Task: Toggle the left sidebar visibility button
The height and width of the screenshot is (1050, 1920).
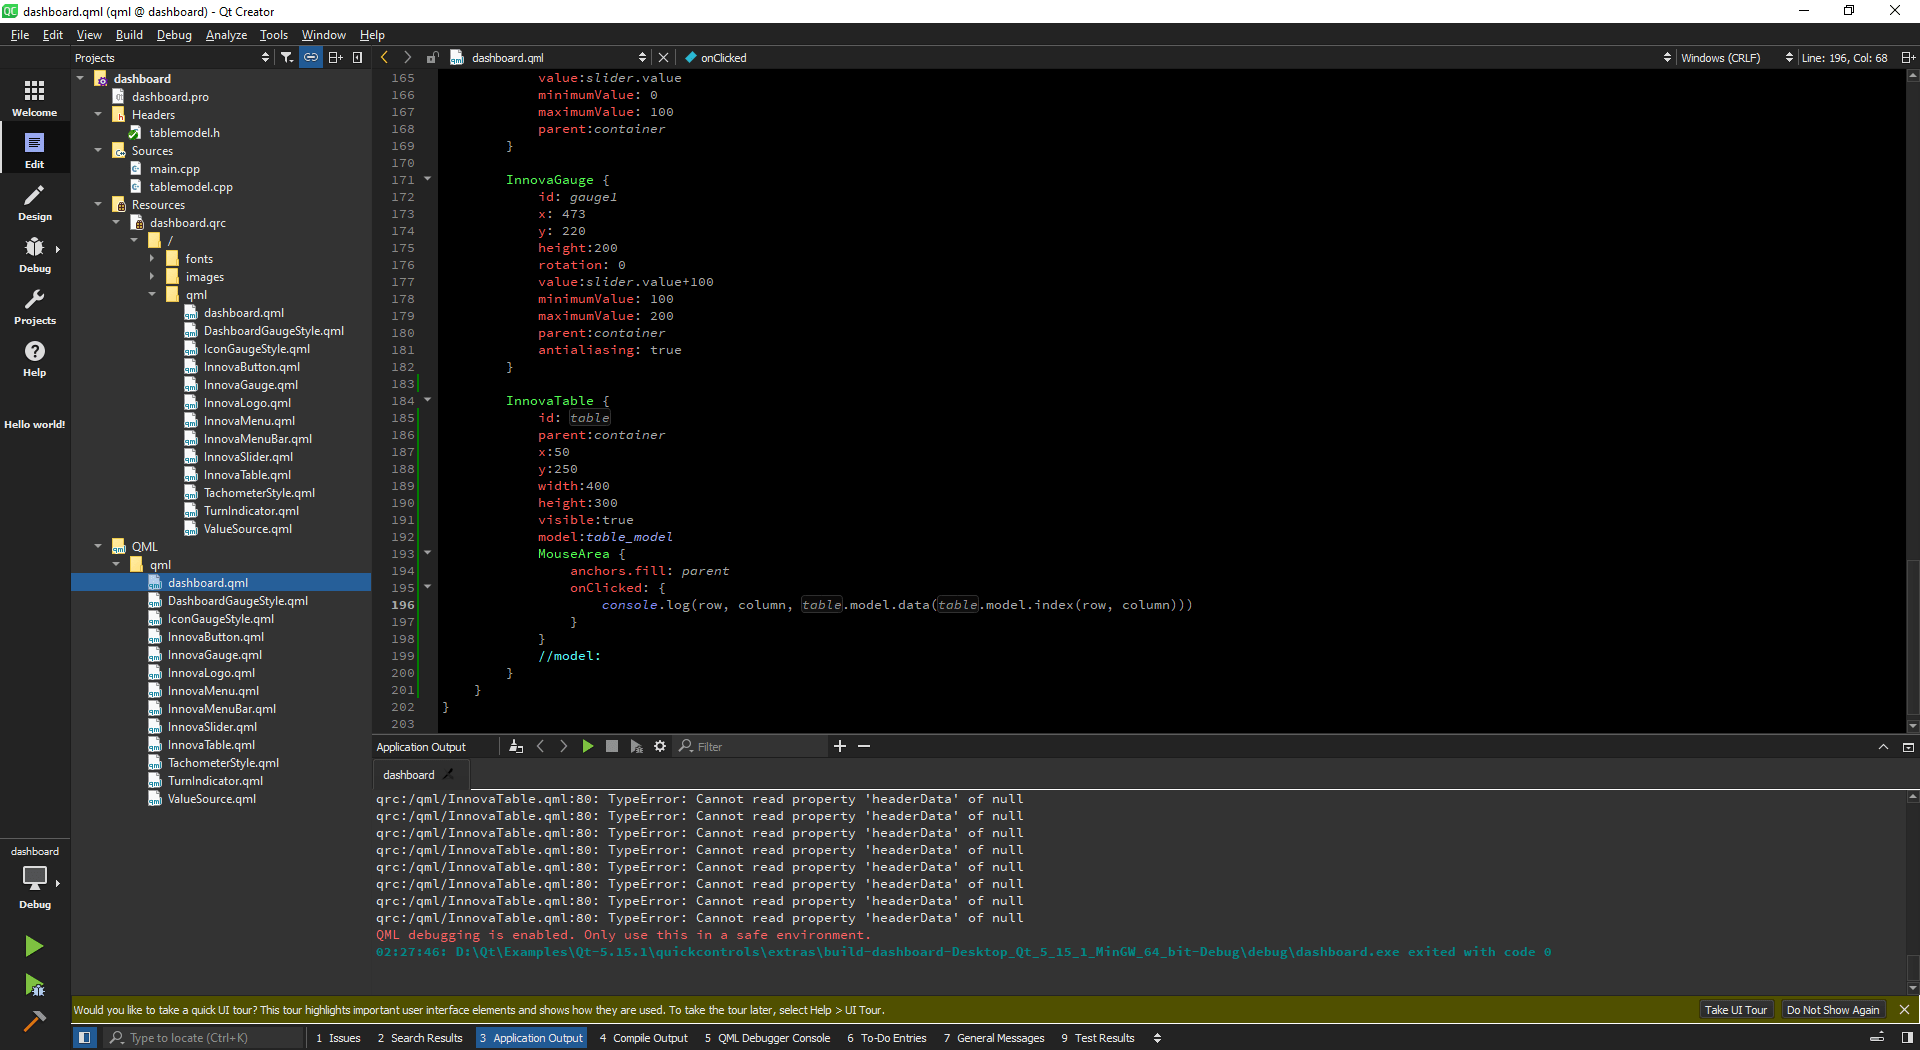Action: [85, 1038]
